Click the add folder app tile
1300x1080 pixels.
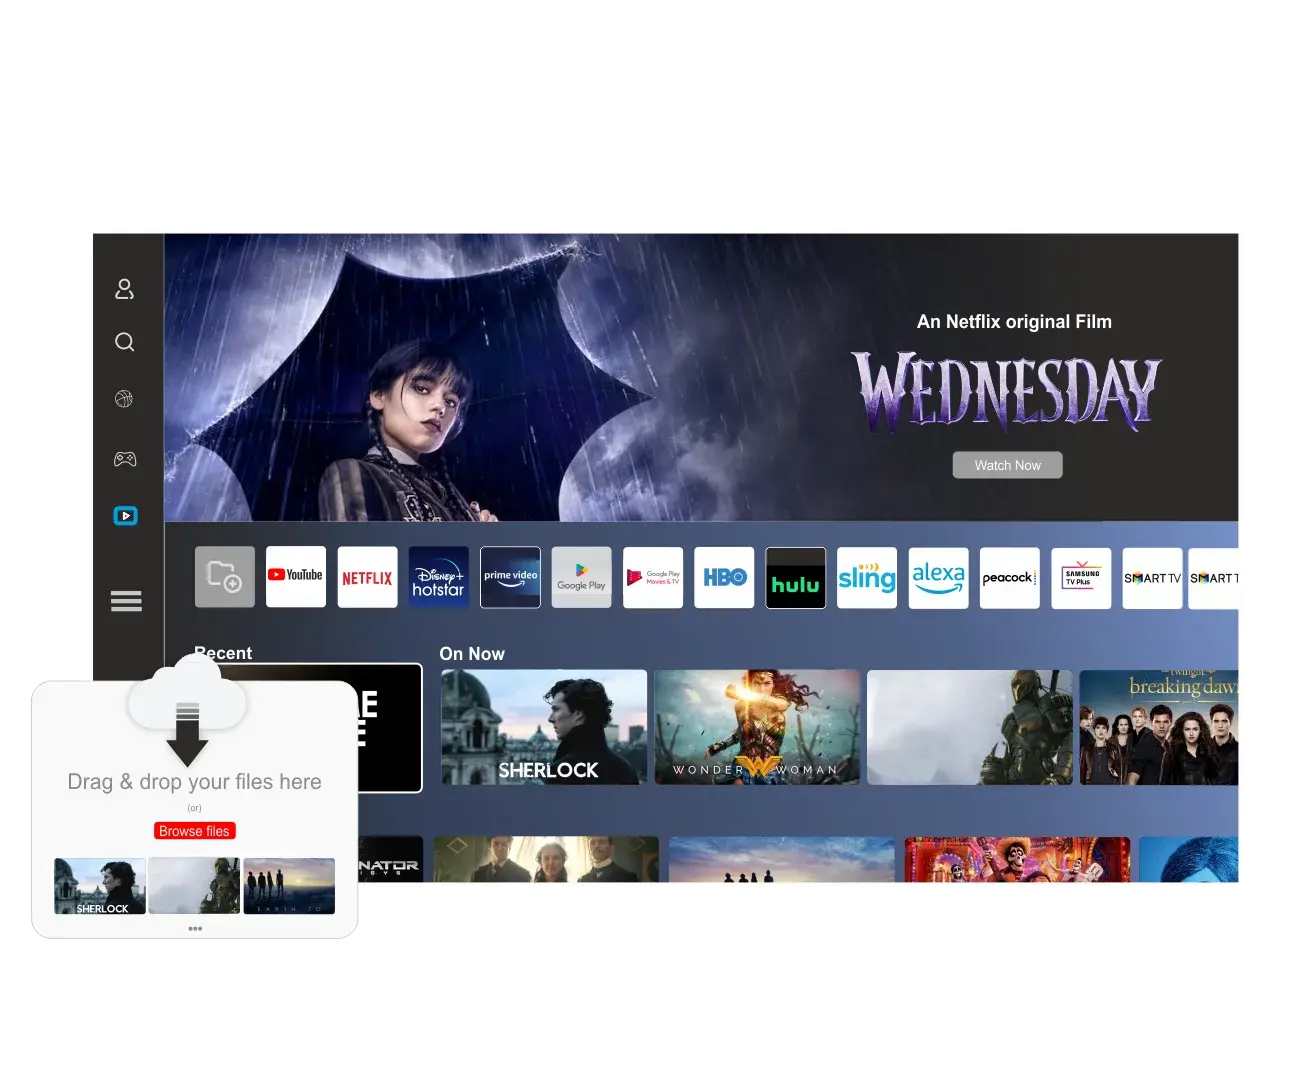point(225,577)
